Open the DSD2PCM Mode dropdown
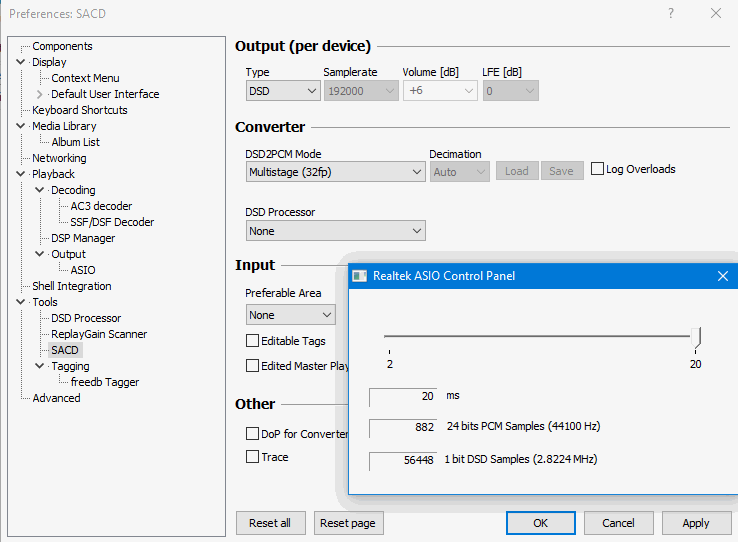 coord(336,172)
